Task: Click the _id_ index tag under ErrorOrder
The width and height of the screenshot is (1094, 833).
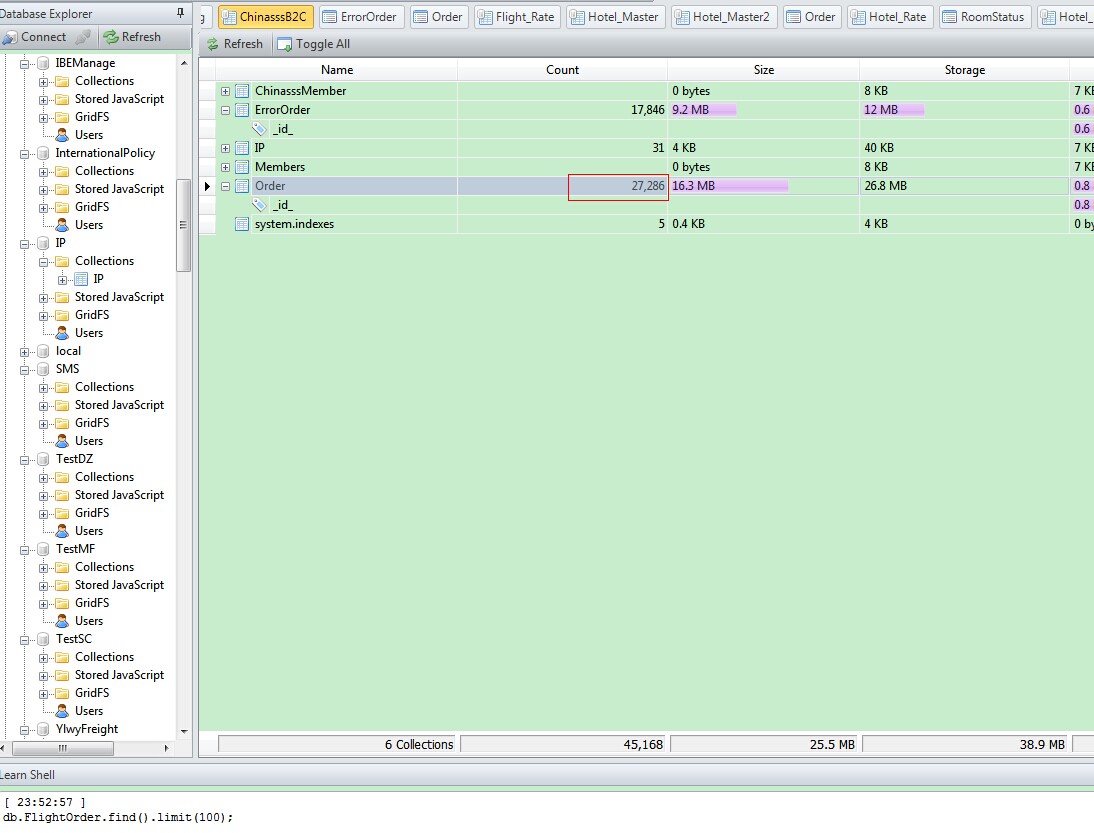Action: [x=260, y=129]
